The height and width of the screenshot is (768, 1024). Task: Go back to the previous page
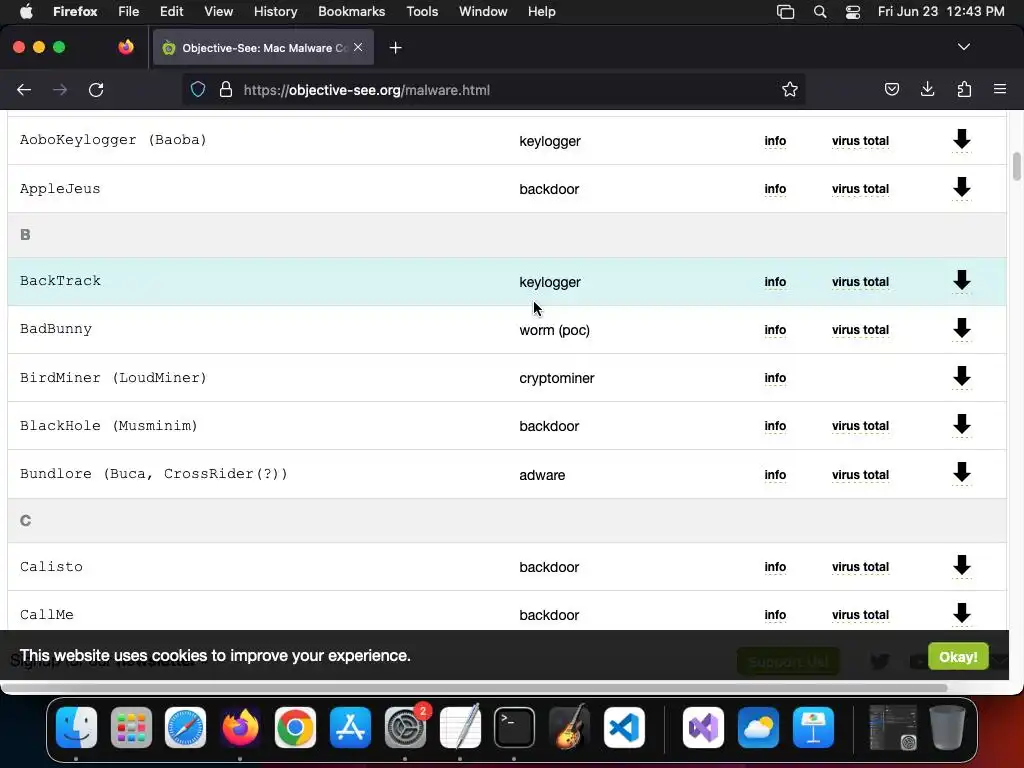coord(24,90)
